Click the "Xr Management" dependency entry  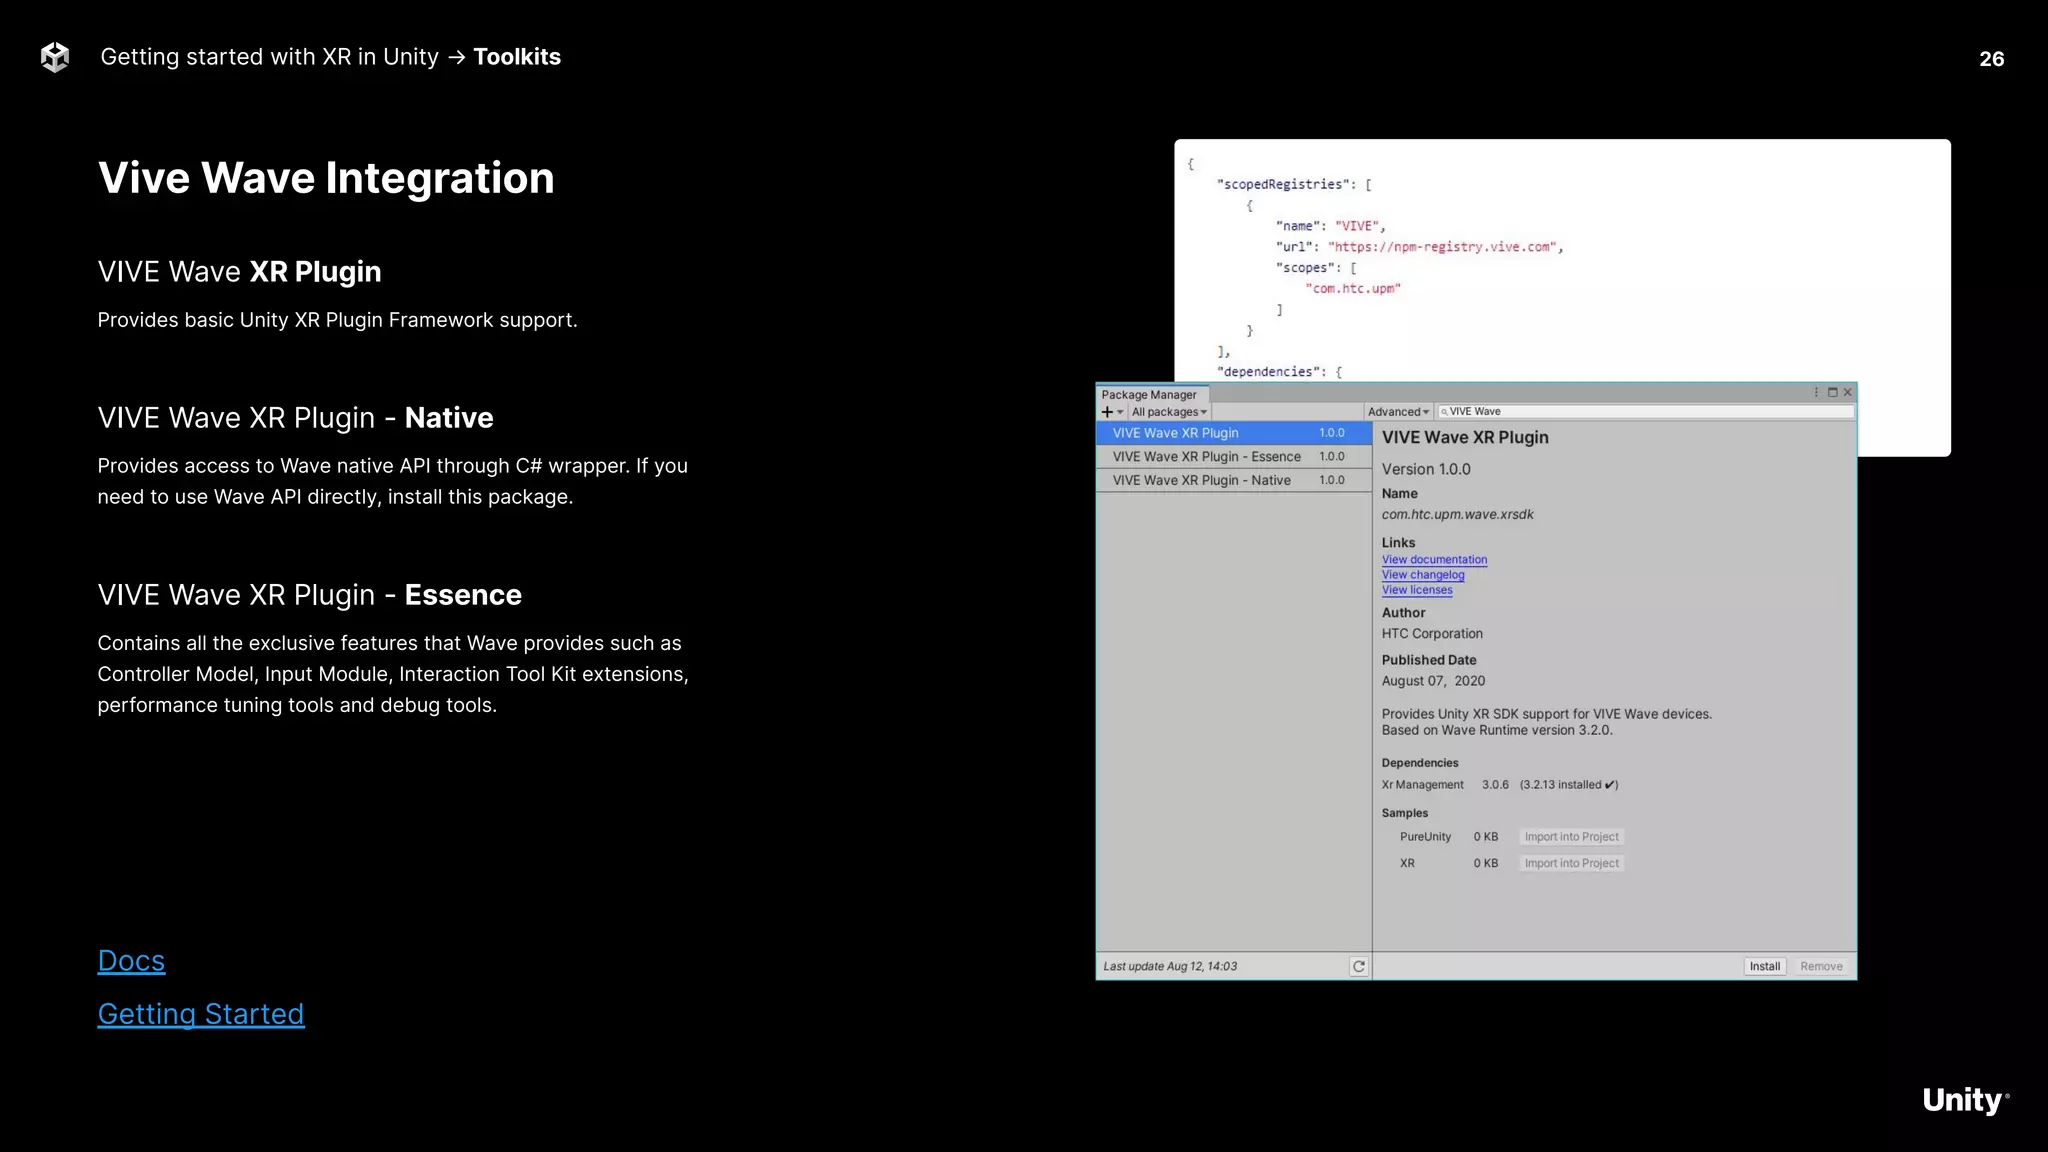click(1422, 785)
